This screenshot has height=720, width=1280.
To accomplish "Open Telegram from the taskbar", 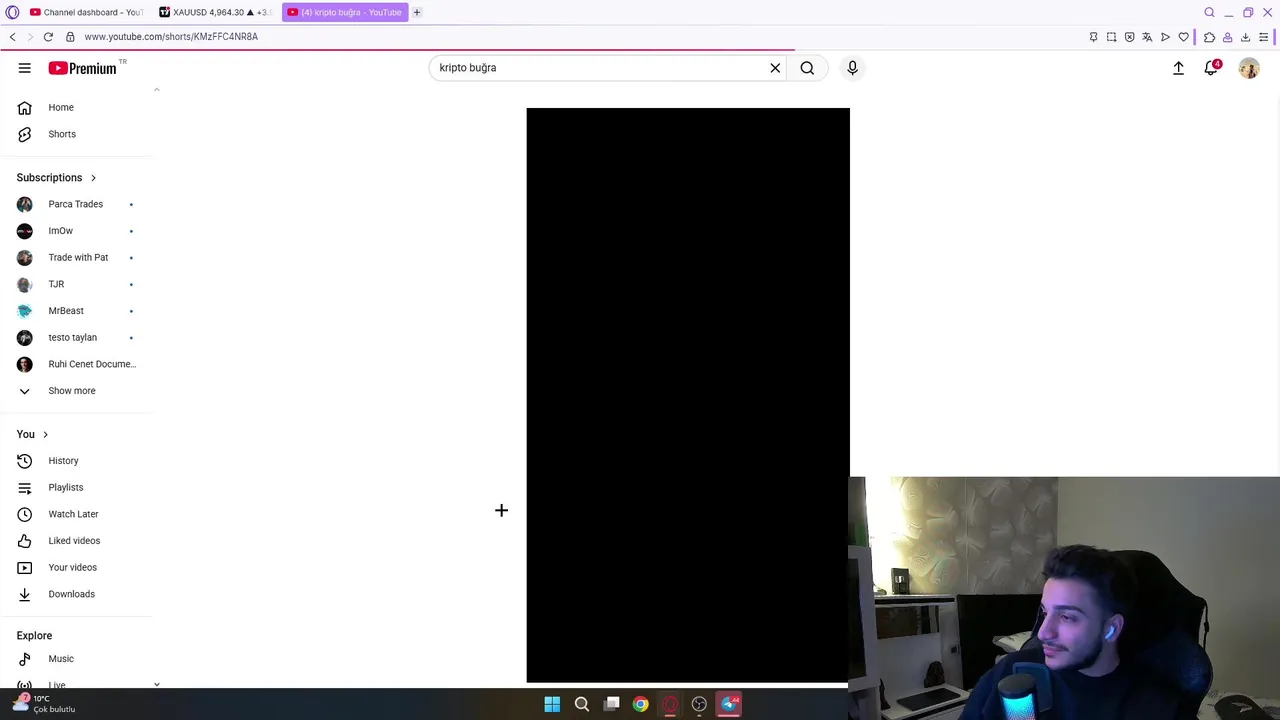I will 729,704.
